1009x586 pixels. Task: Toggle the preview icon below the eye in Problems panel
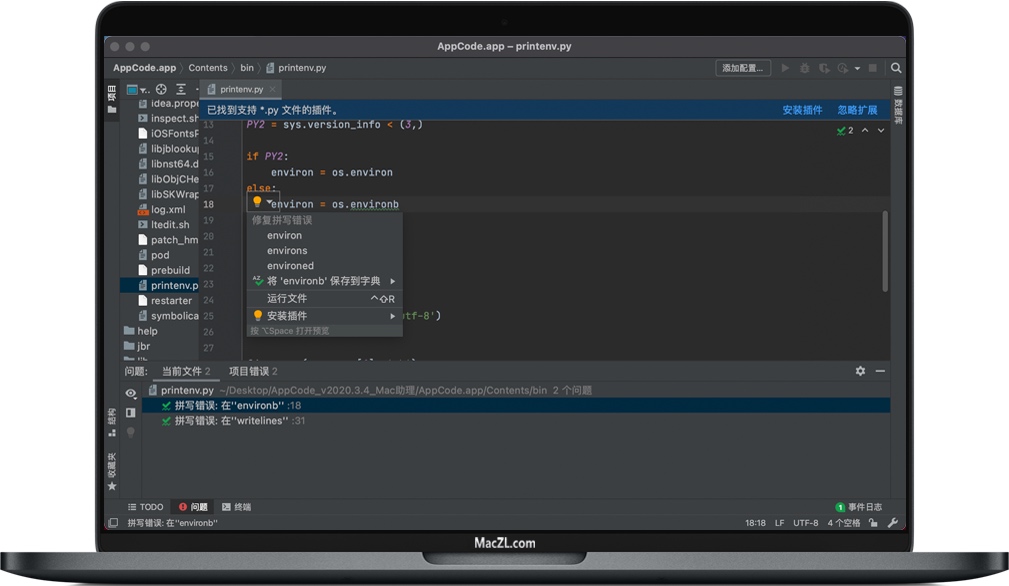(x=131, y=411)
